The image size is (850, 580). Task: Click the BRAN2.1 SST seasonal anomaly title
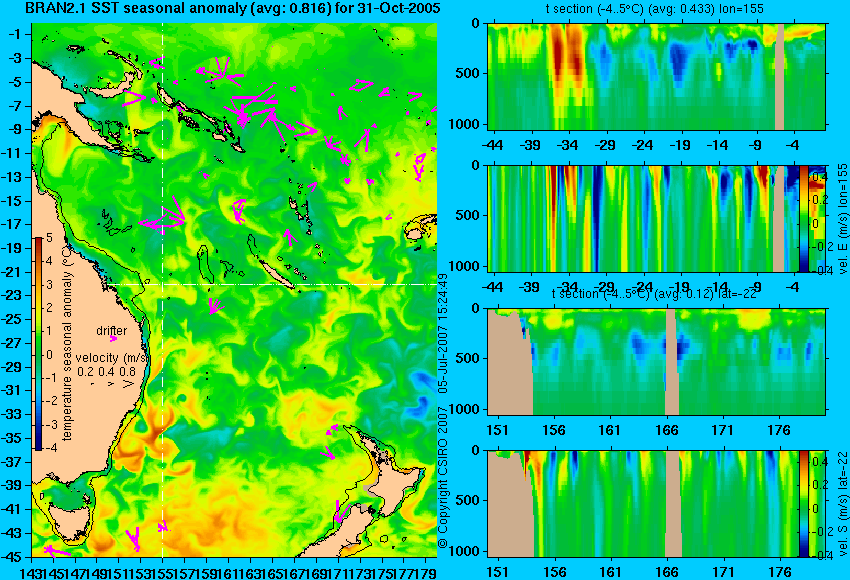(x=233, y=9)
